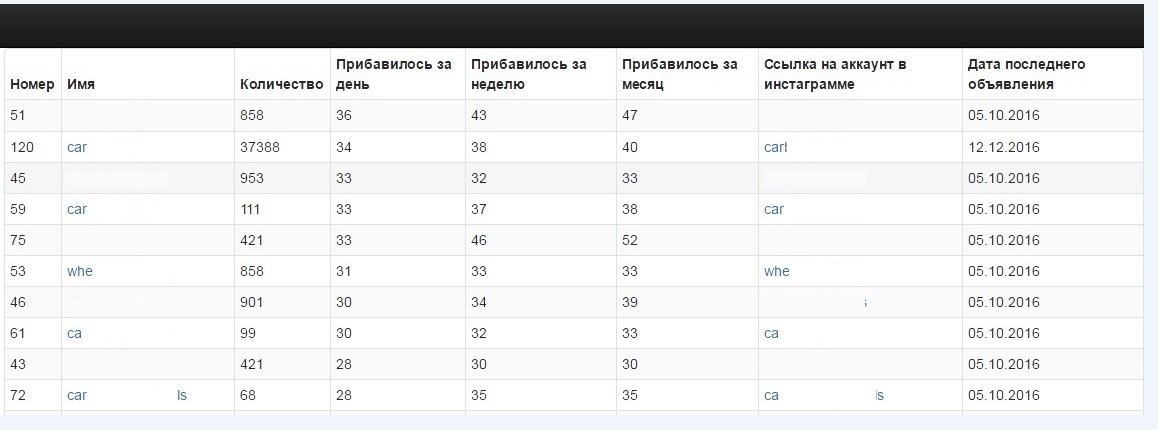This screenshot has height=430, width=1158.
Task: Select the 12.12.2016 date cell
Action: [x=1004, y=147]
